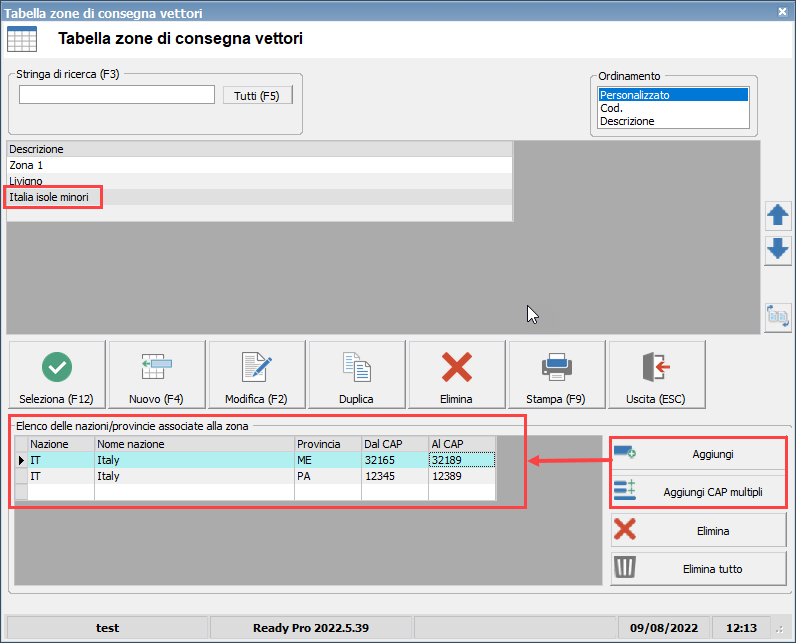Select Descrizione ordering option
This screenshot has width=796, height=643.
[673, 121]
